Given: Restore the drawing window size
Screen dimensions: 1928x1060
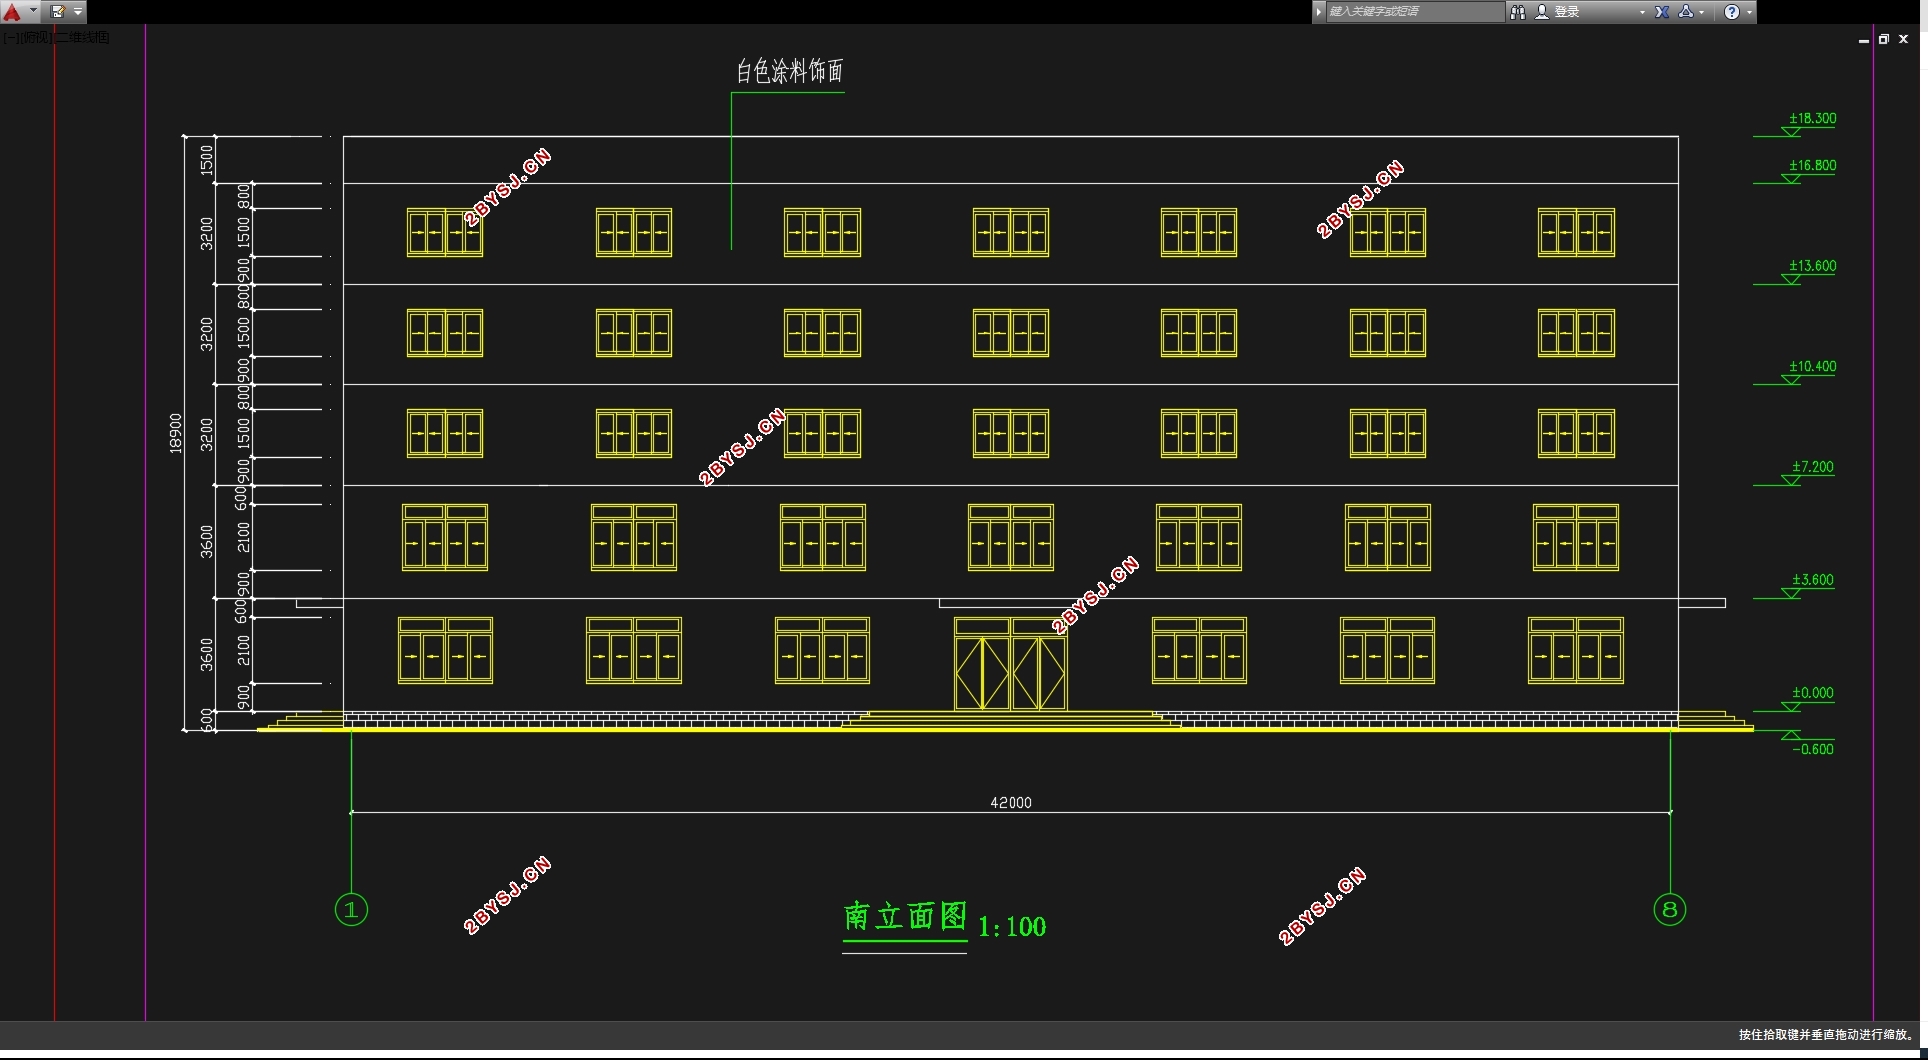Looking at the screenshot, I should pyautogui.click(x=1883, y=39).
